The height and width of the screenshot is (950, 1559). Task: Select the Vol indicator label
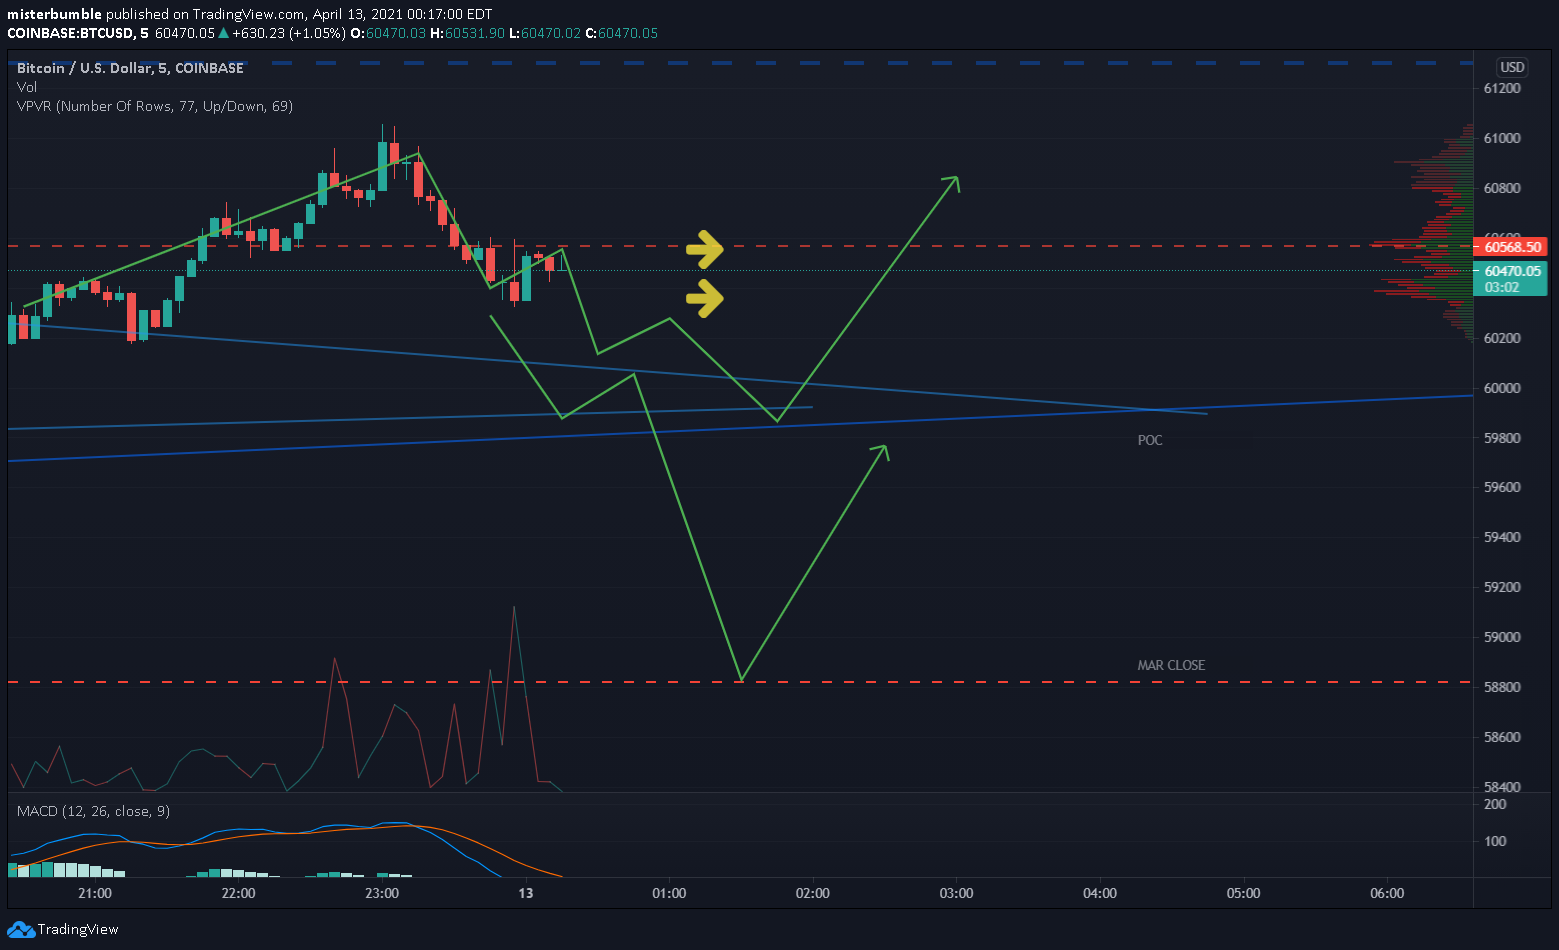point(27,87)
